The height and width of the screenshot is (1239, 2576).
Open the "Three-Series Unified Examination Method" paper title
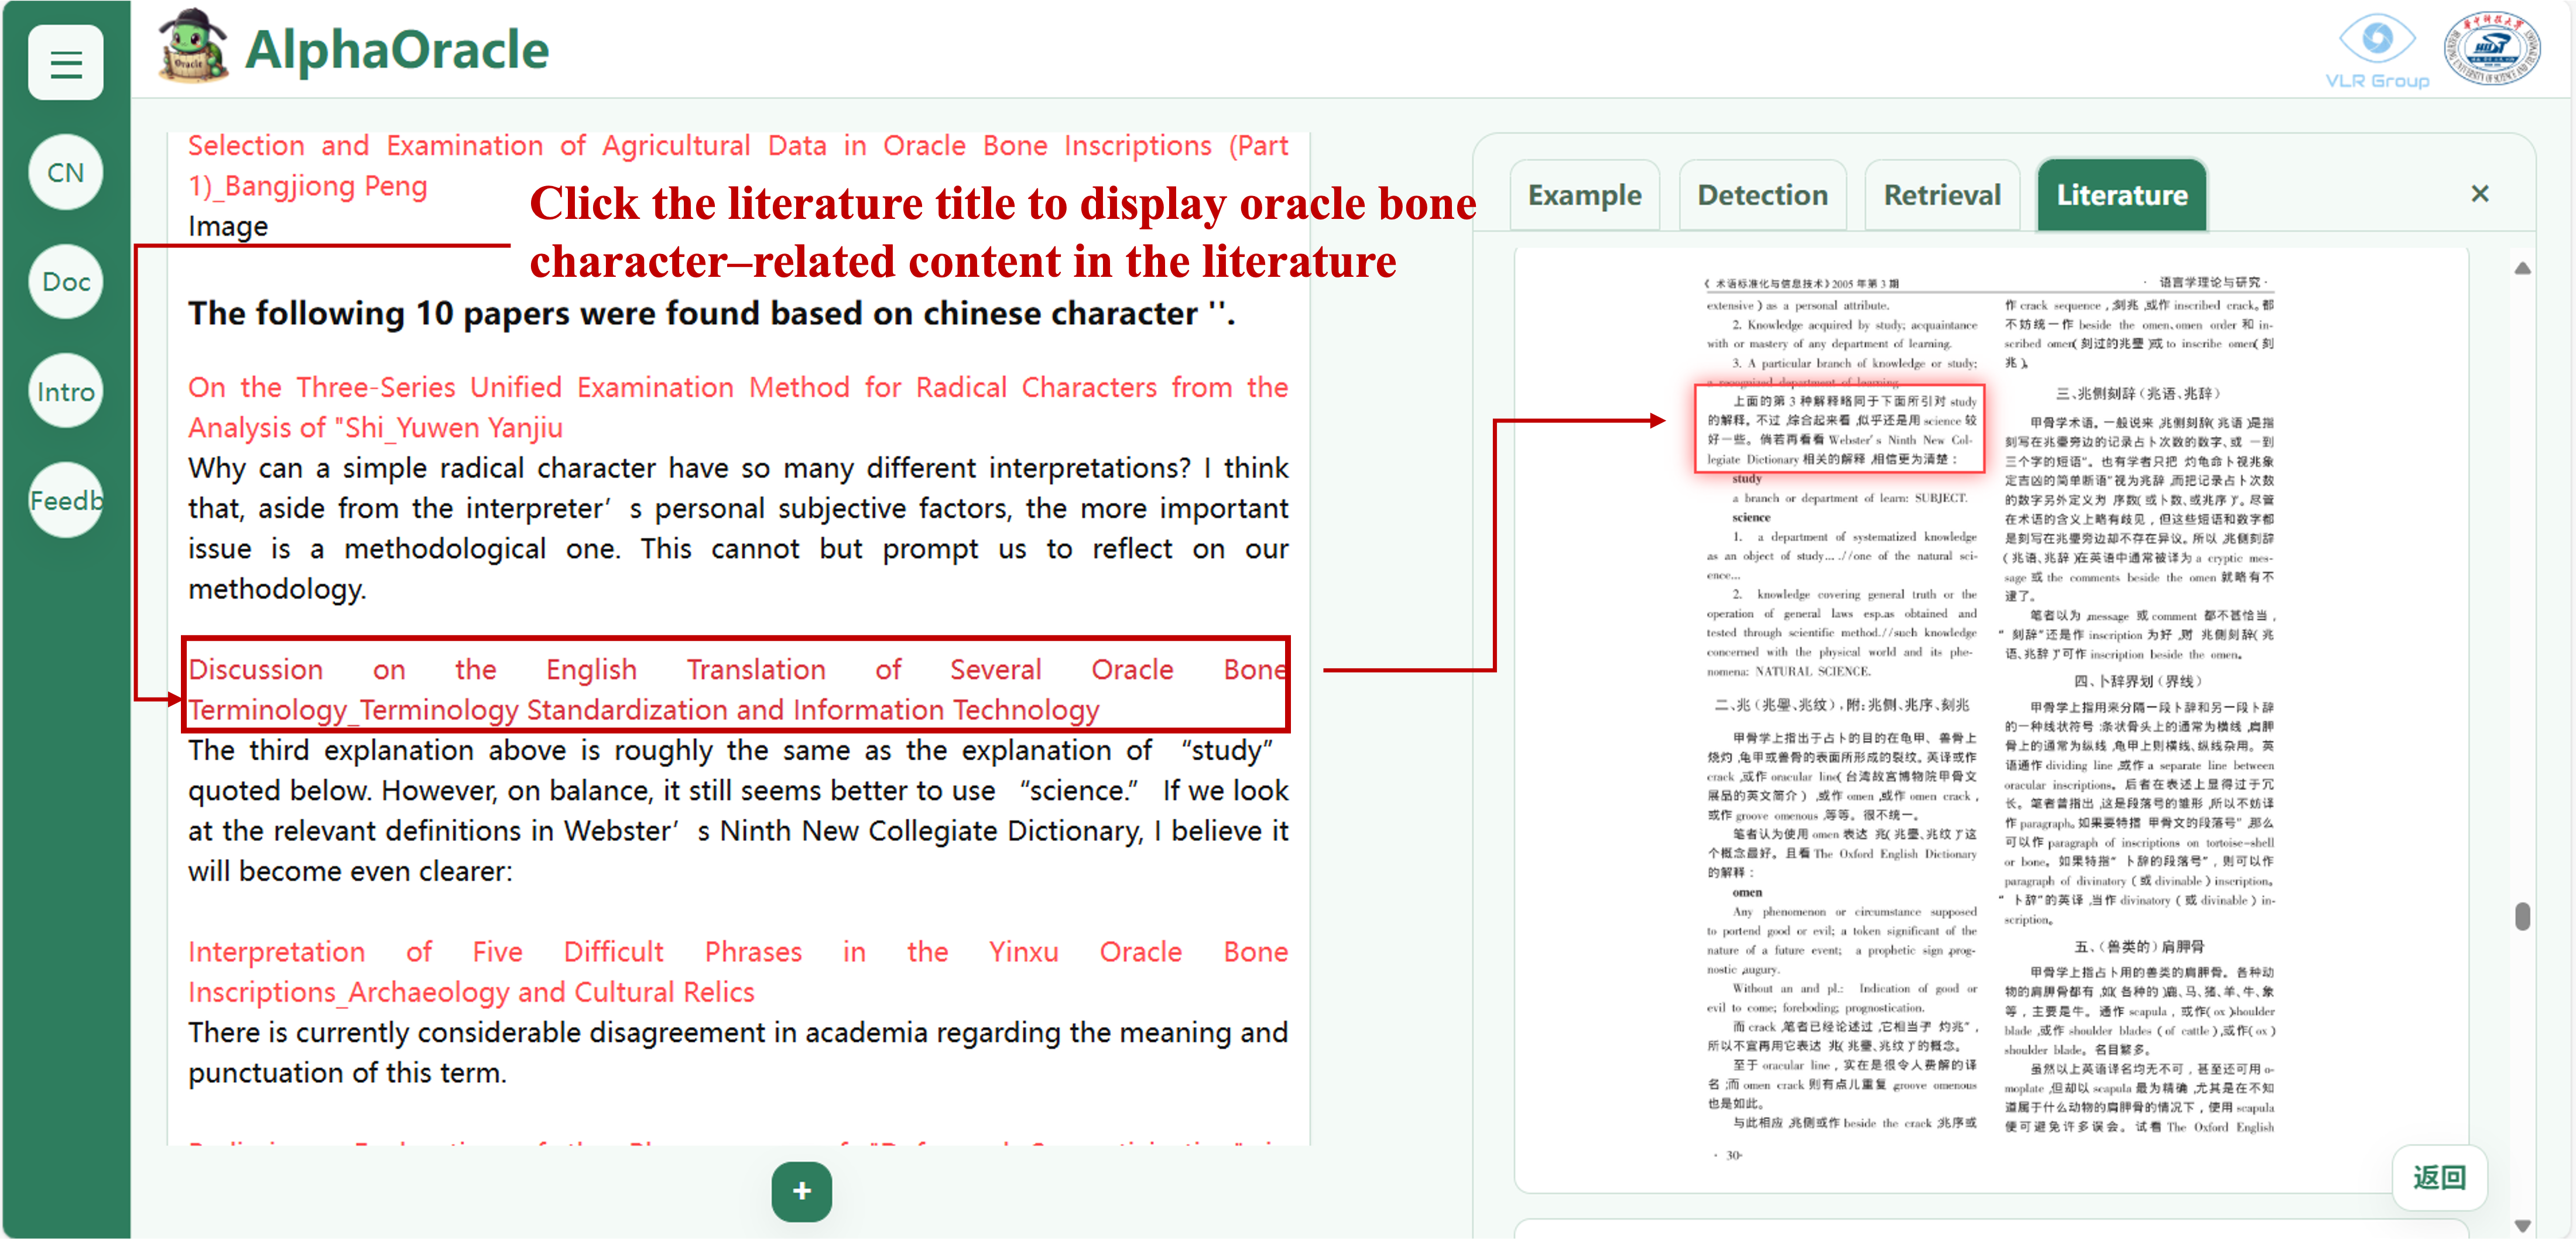click(x=738, y=407)
